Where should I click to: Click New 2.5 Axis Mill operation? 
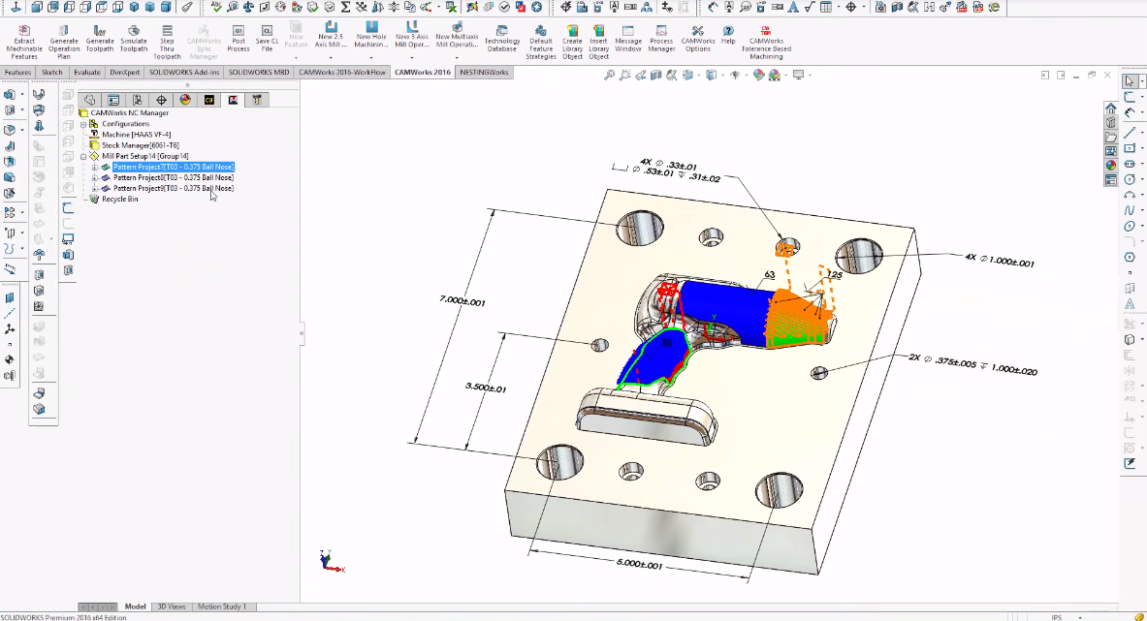[x=331, y=35]
